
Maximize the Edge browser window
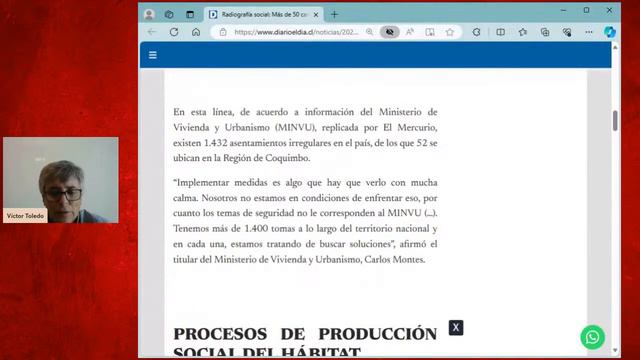click(587, 10)
